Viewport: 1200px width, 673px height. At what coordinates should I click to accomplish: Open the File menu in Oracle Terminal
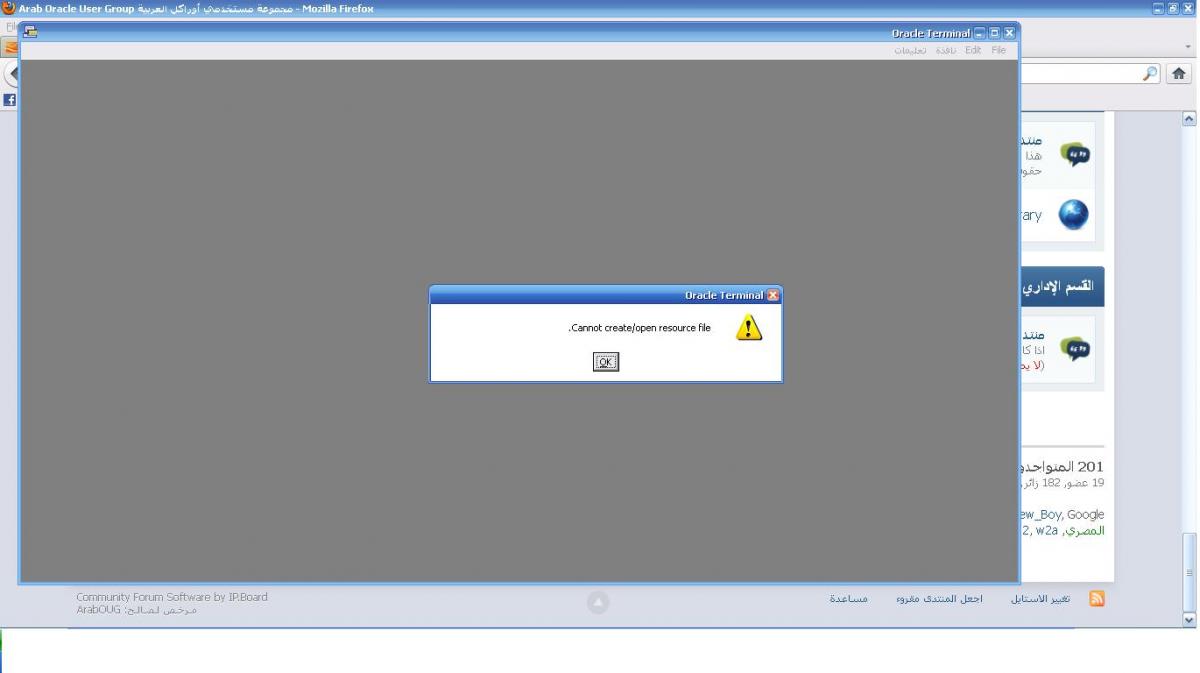click(998, 50)
